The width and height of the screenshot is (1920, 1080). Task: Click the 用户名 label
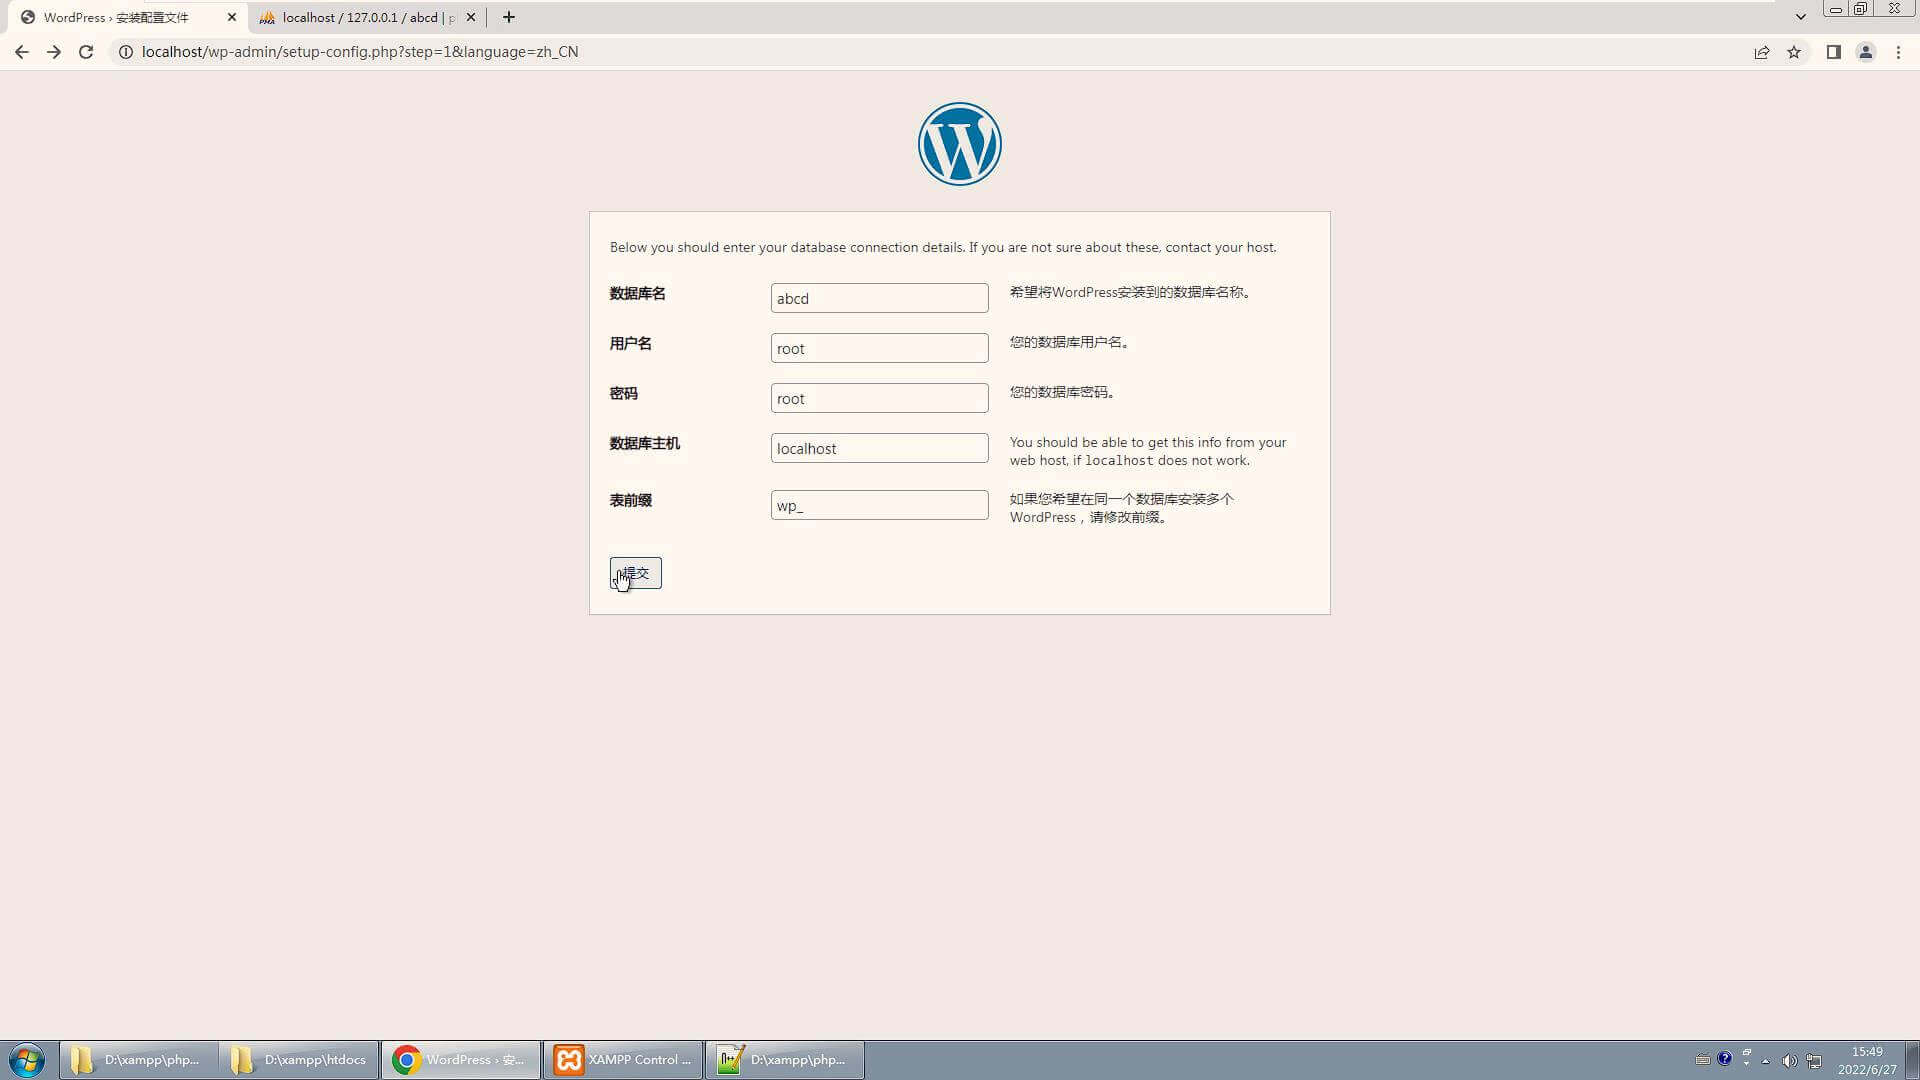tap(630, 343)
